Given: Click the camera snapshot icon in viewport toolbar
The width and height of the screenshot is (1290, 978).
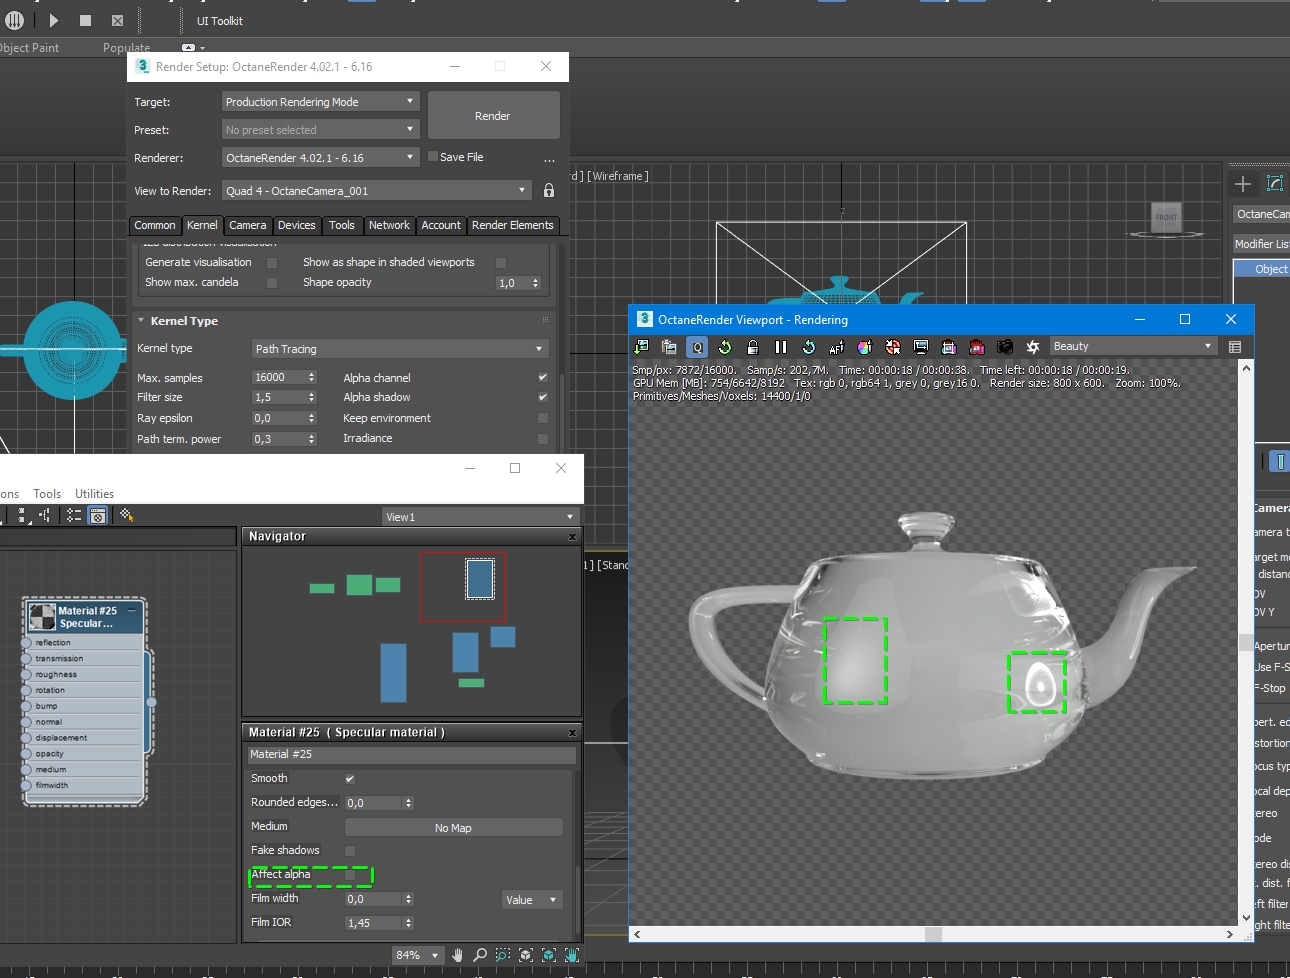Looking at the screenshot, I should click(x=1005, y=347).
